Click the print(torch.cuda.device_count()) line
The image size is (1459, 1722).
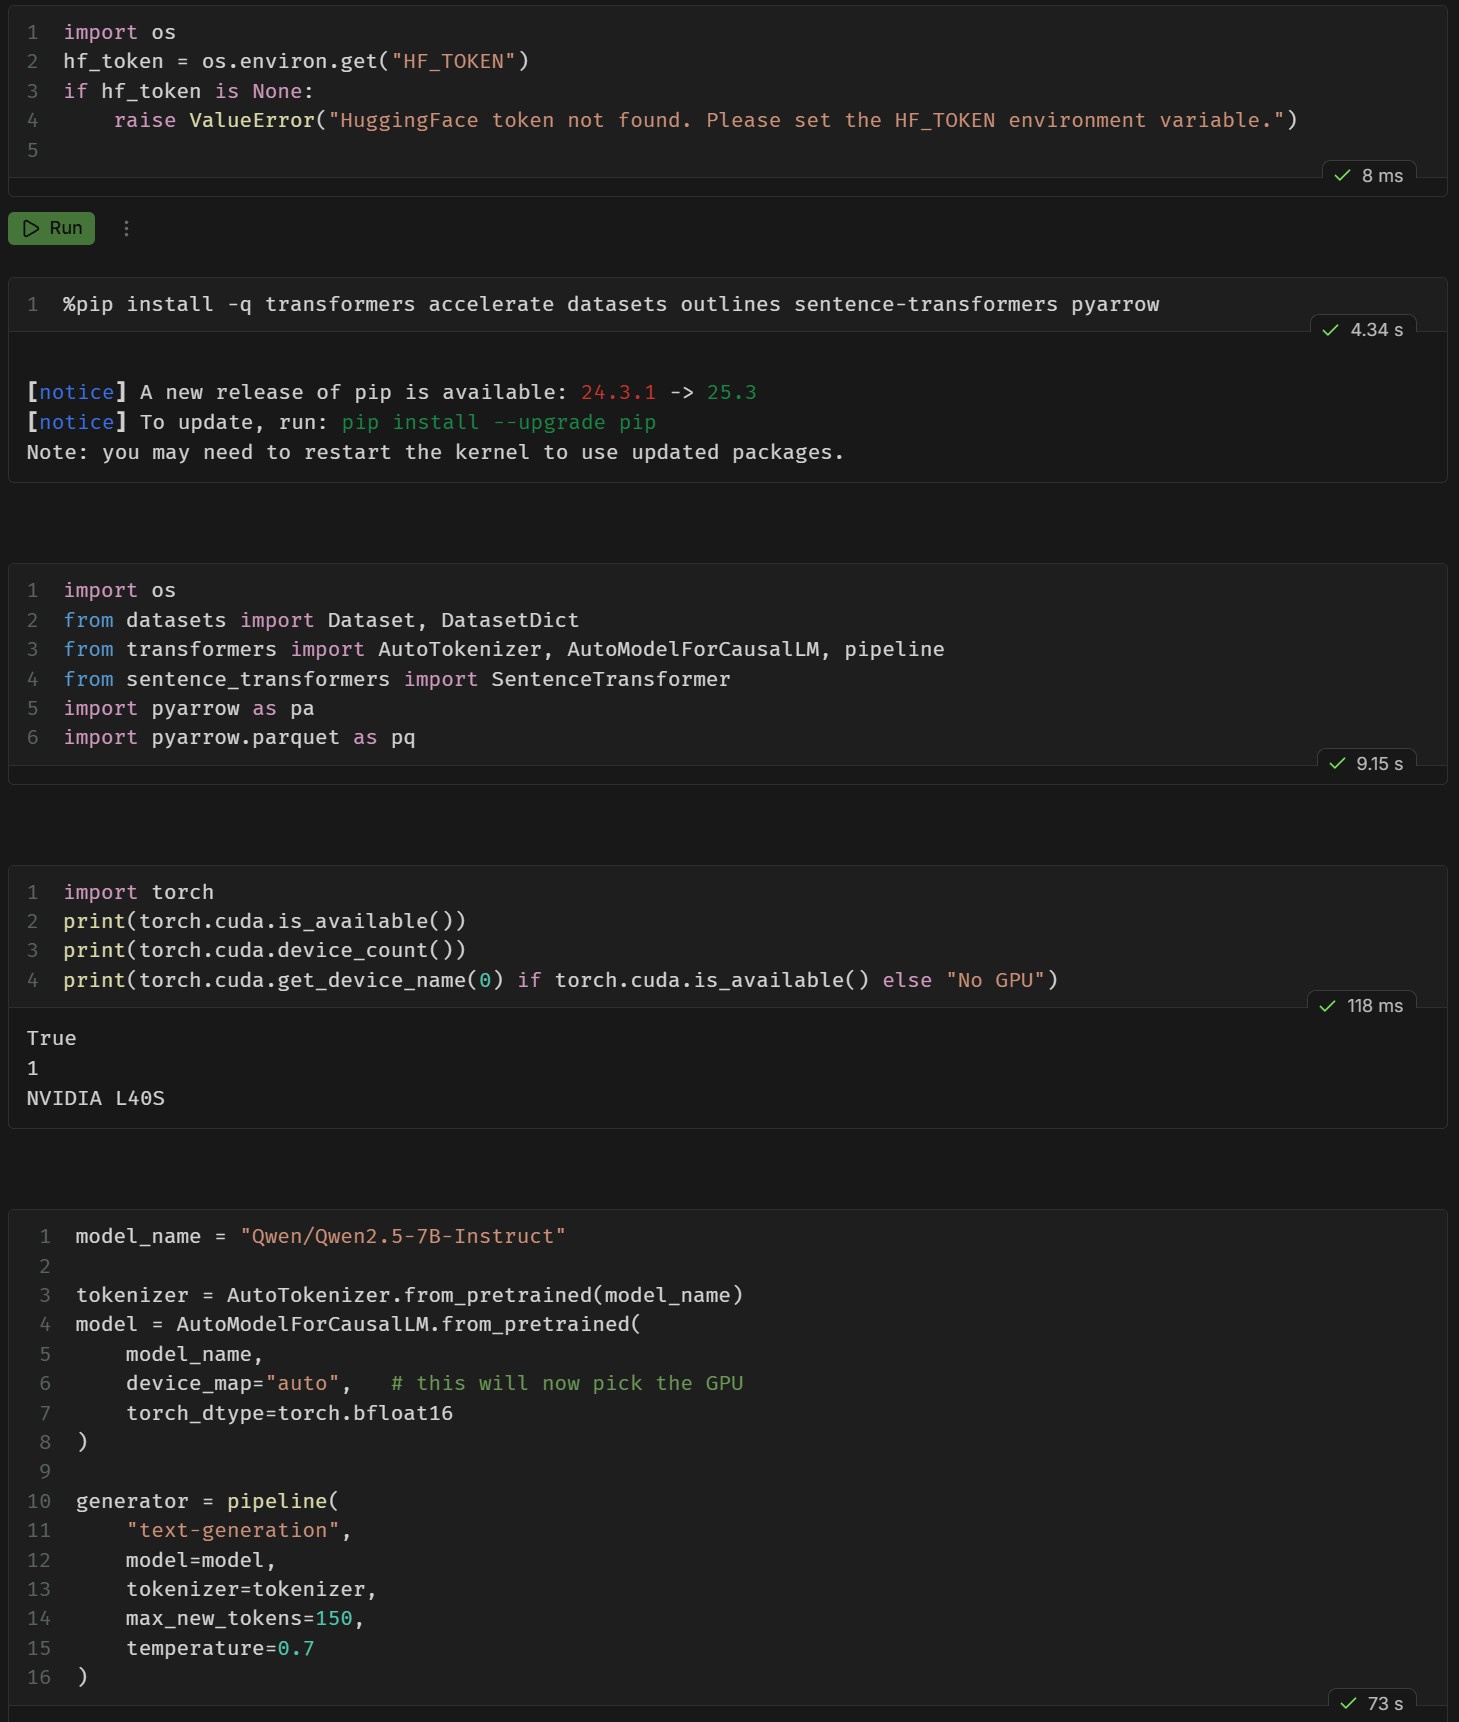tap(264, 950)
